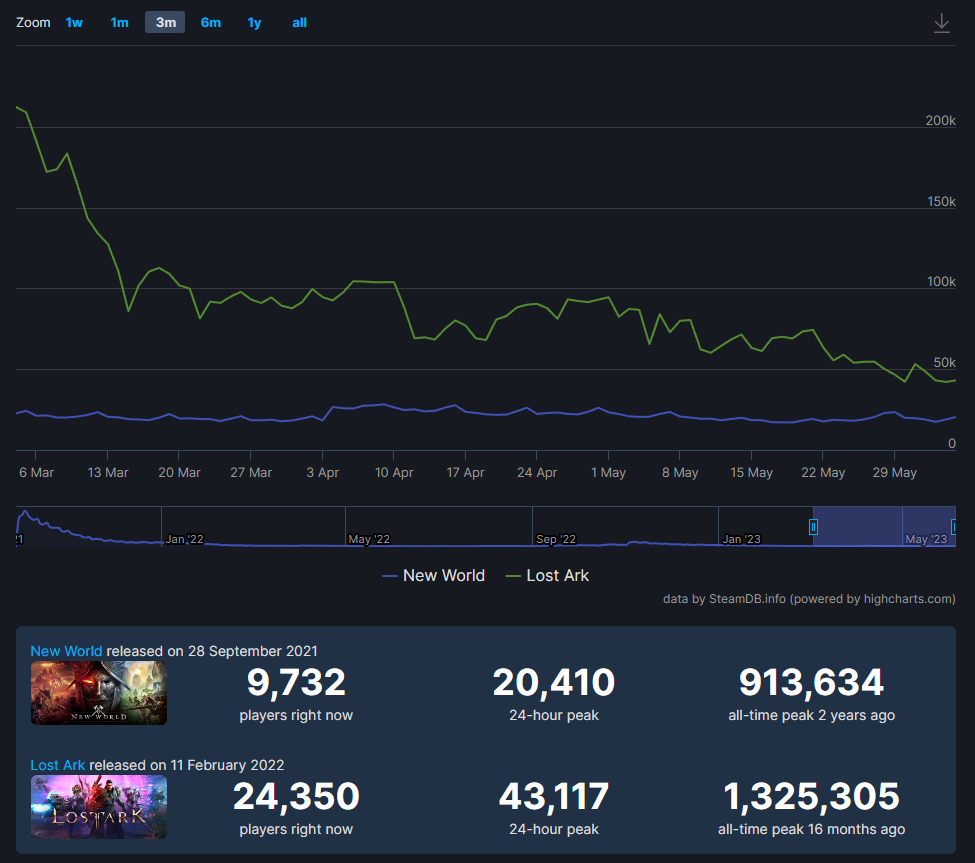The width and height of the screenshot is (975, 863).
Task: Click the 6 Mar x-axis label
Action: [x=36, y=473]
